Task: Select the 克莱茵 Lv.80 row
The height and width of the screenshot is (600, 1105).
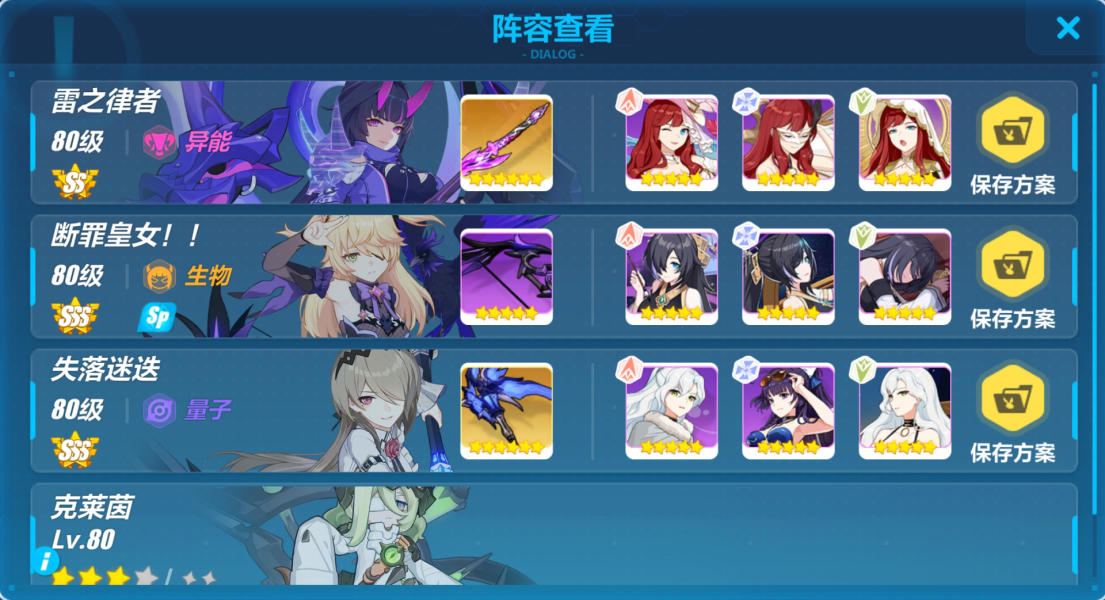Action: pos(554,534)
